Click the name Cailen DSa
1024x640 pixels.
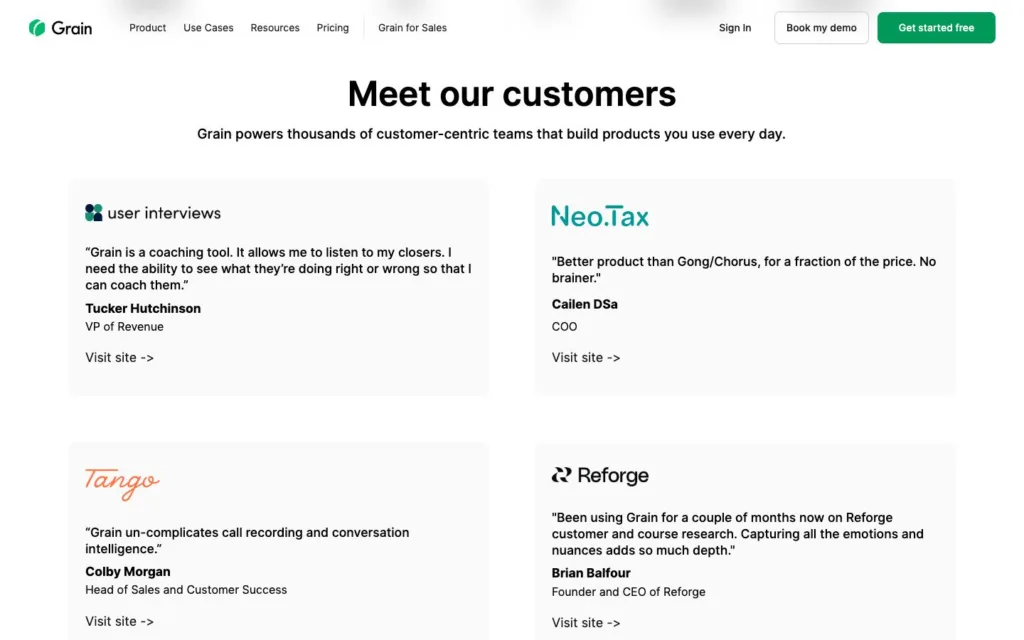(584, 304)
